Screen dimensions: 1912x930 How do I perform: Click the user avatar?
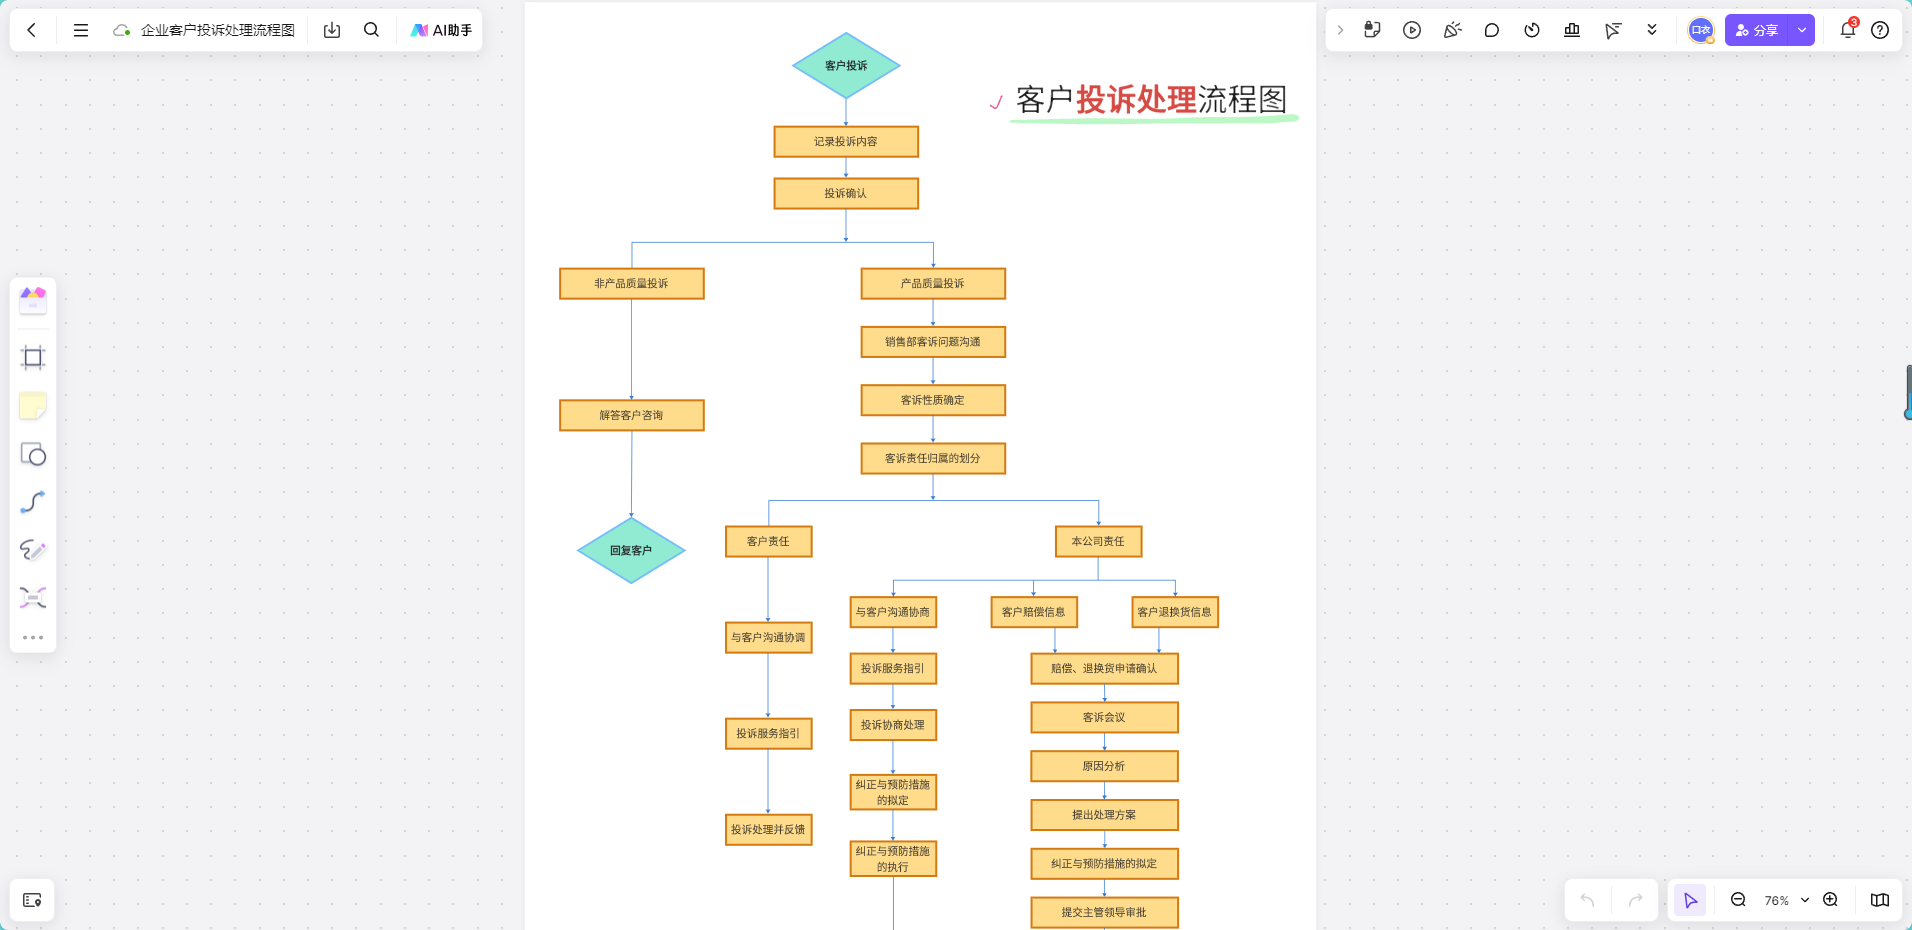[x=1701, y=30]
